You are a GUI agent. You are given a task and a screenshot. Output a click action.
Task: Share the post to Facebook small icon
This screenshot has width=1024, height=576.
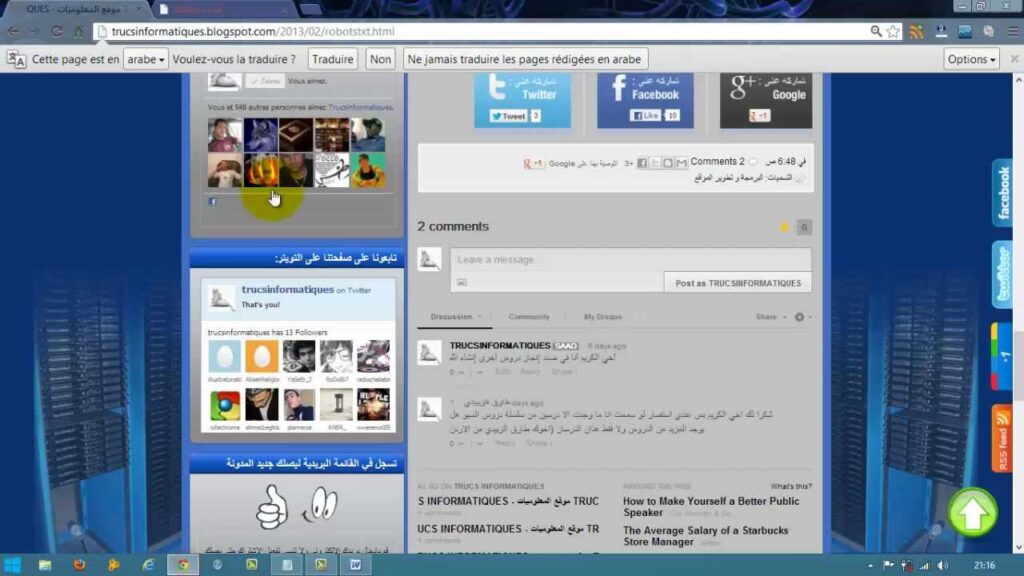642,163
